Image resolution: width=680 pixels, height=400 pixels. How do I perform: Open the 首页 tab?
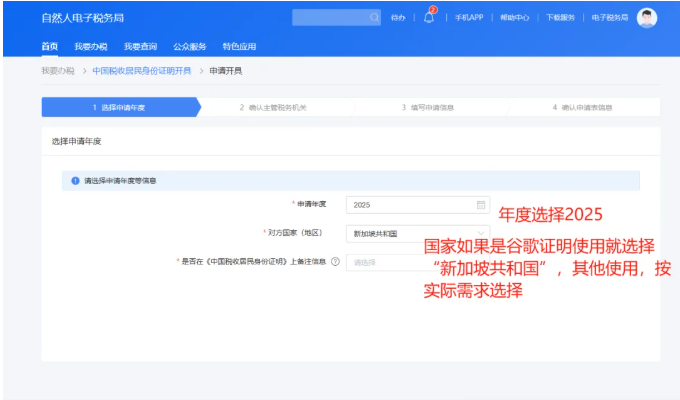[x=49, y=46]
